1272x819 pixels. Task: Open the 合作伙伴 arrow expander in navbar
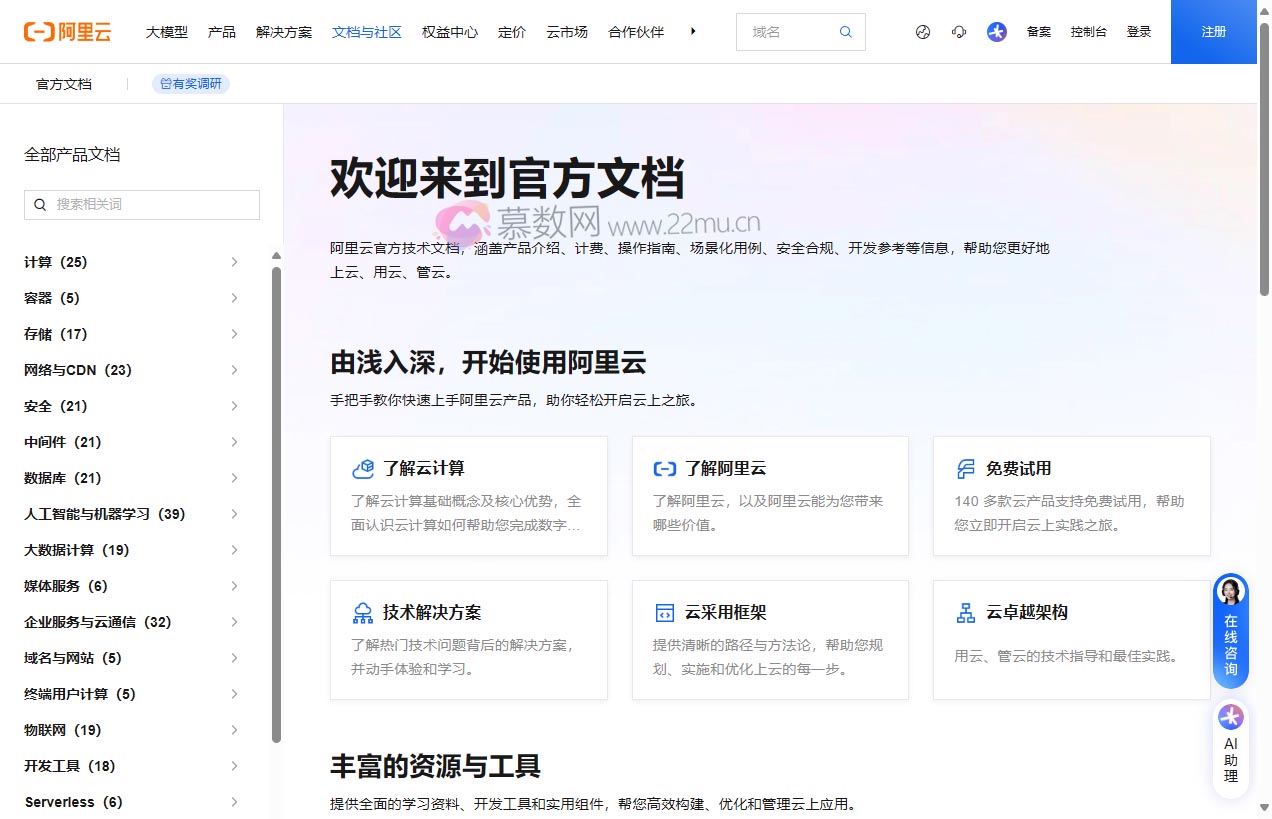(x=692, y=31)
